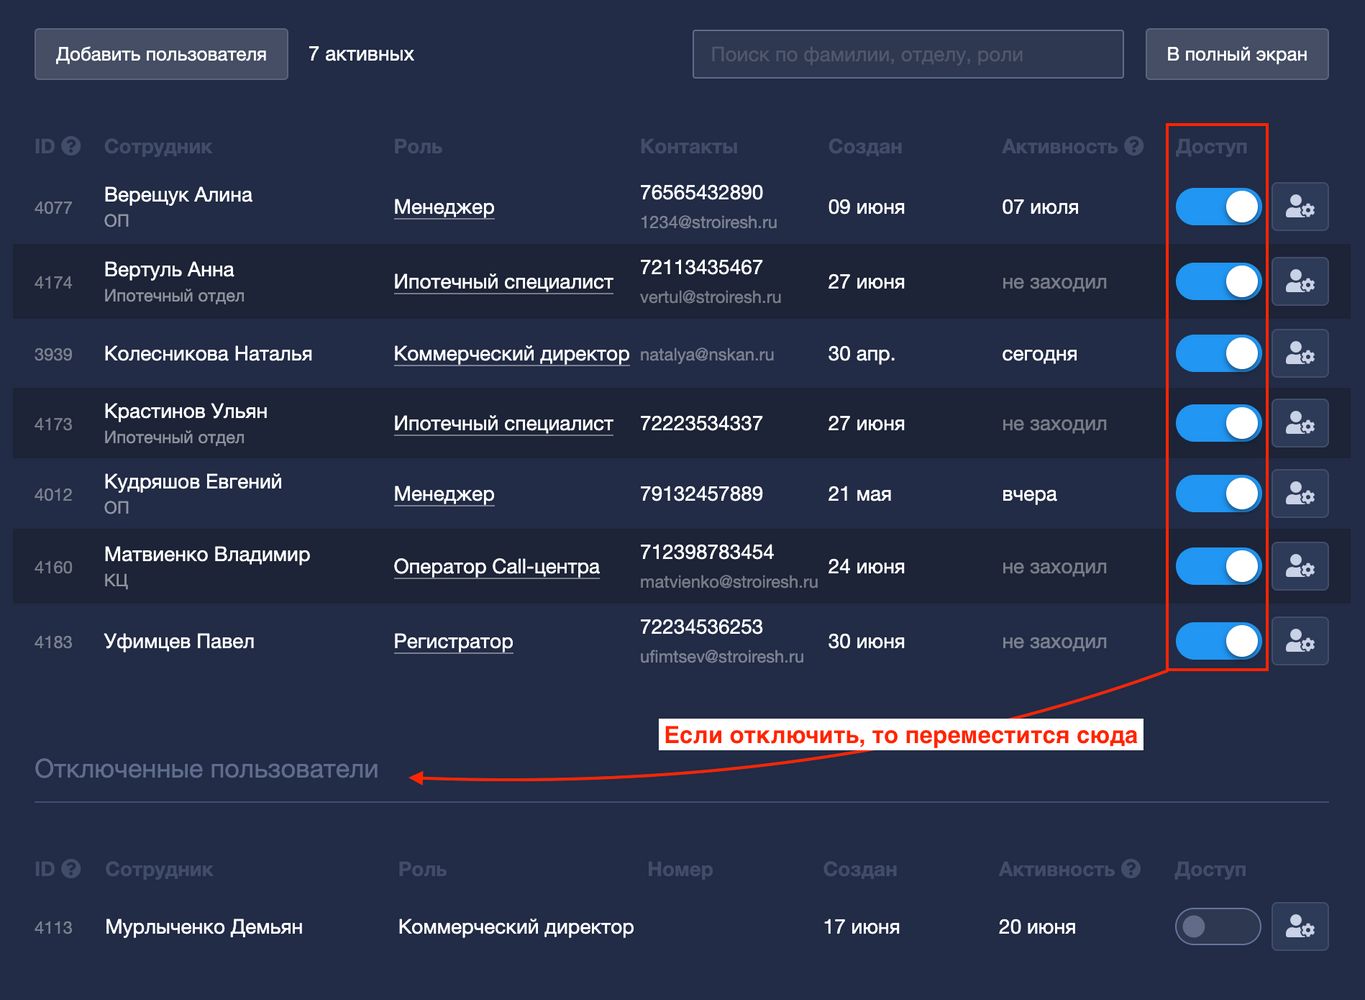Open the Регистратор role link
Viewport: 1365px width, 1000px height.
pos(453,641)
